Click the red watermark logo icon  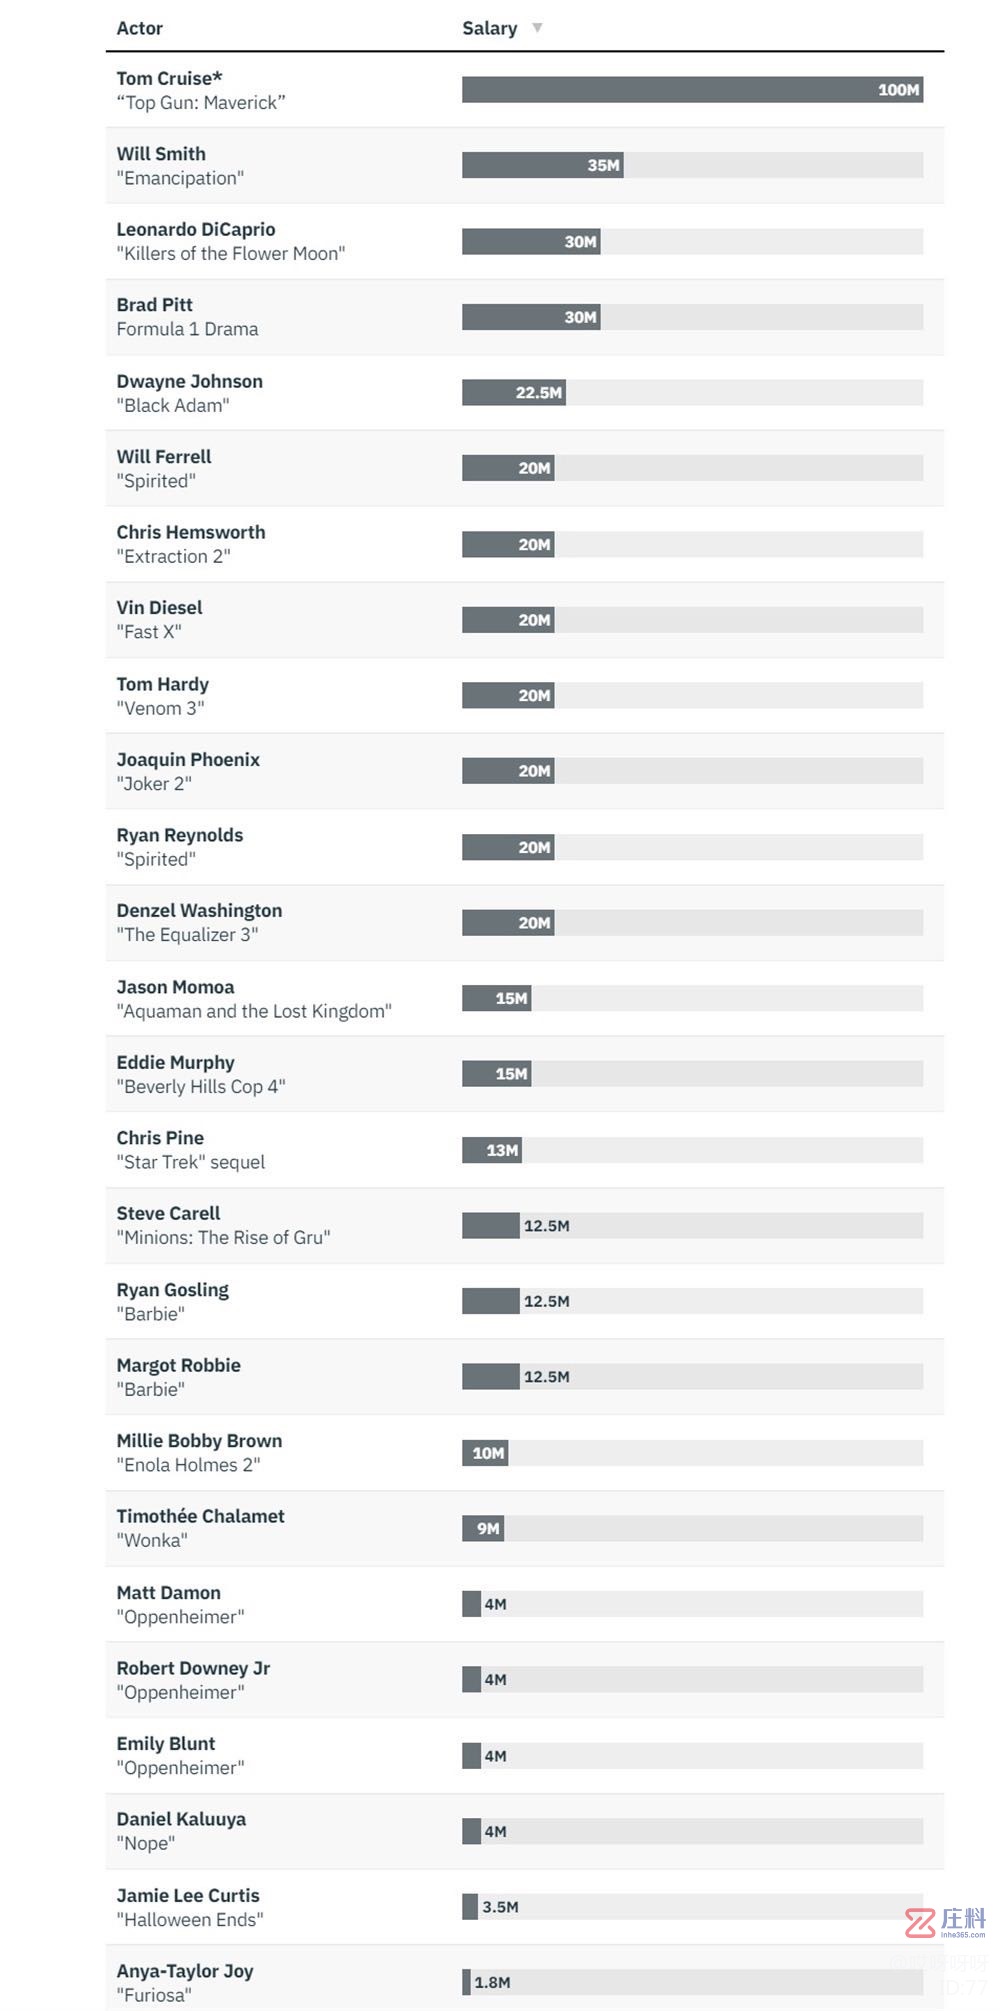click(x=920, y=1922)
